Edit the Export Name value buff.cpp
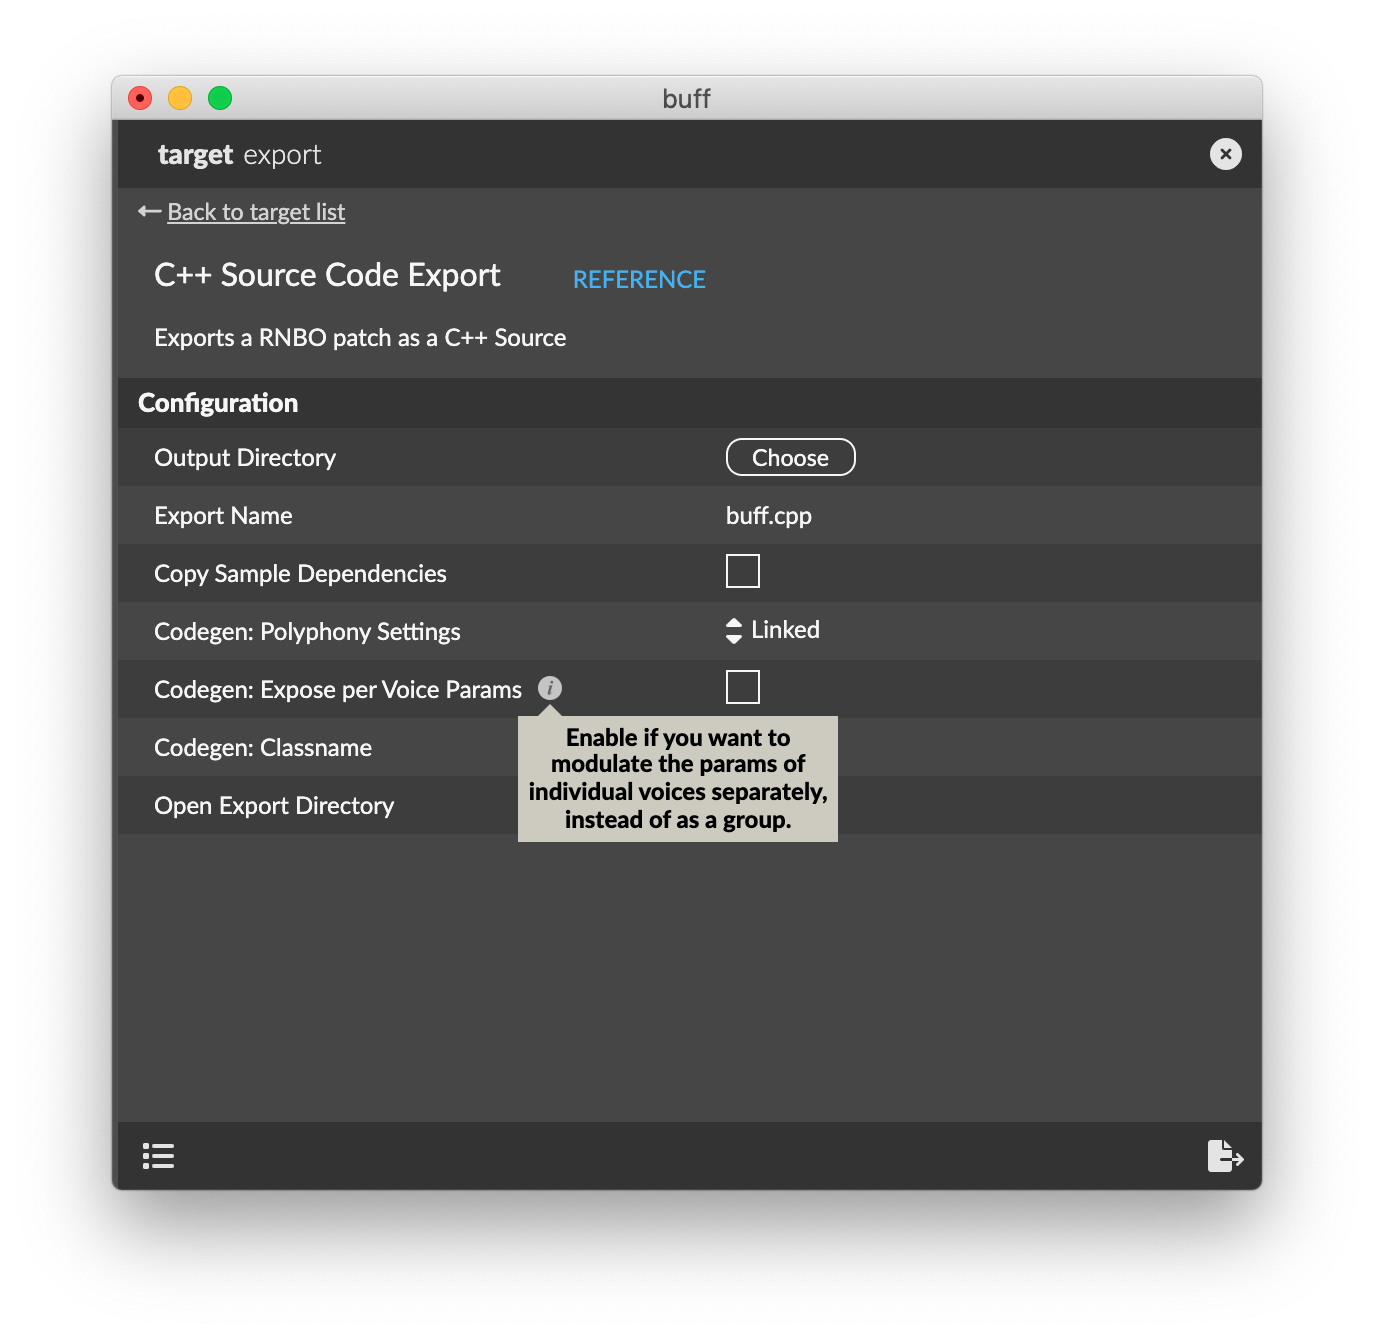The image size is (1374, 1338). [768, 516]
